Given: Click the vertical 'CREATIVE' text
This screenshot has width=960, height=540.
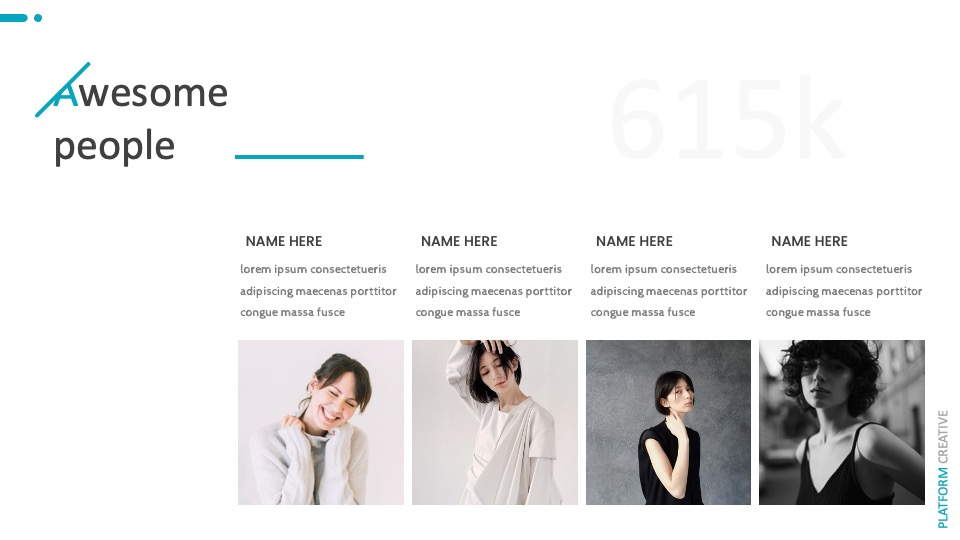Looking at the screenshot, I should (942, 437).
